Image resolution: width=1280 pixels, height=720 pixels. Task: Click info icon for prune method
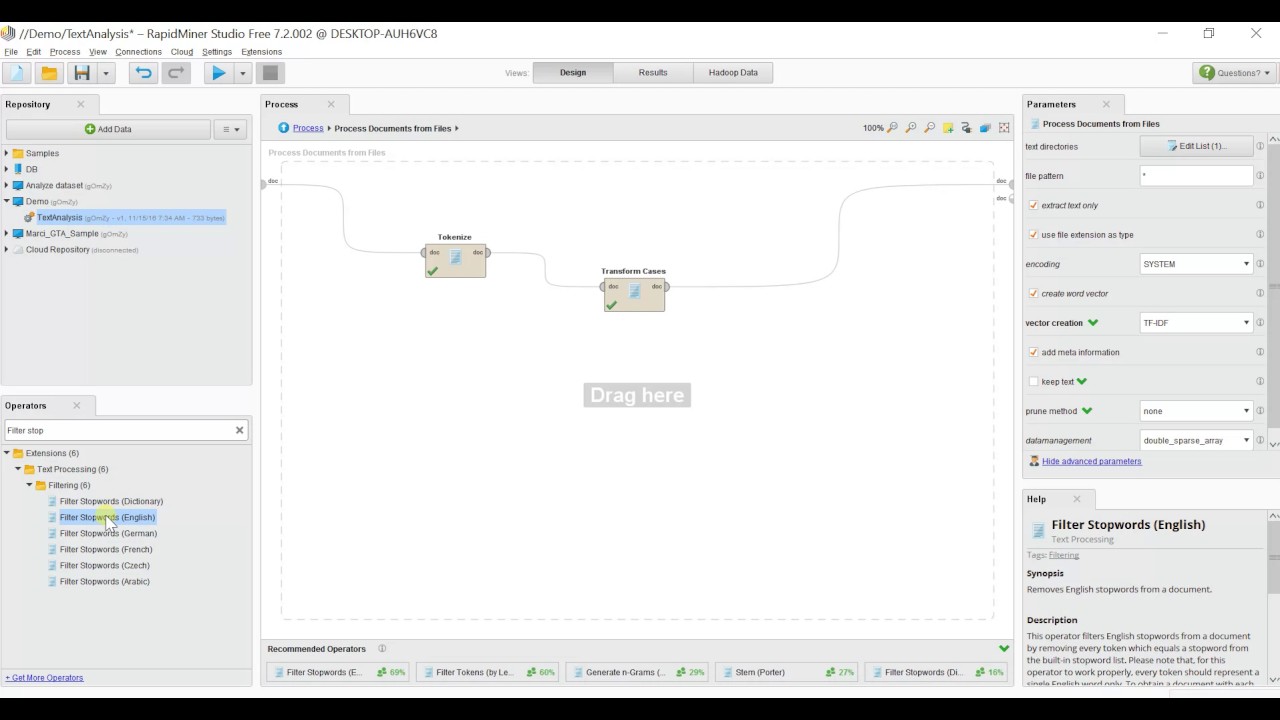click(1260, 411)
